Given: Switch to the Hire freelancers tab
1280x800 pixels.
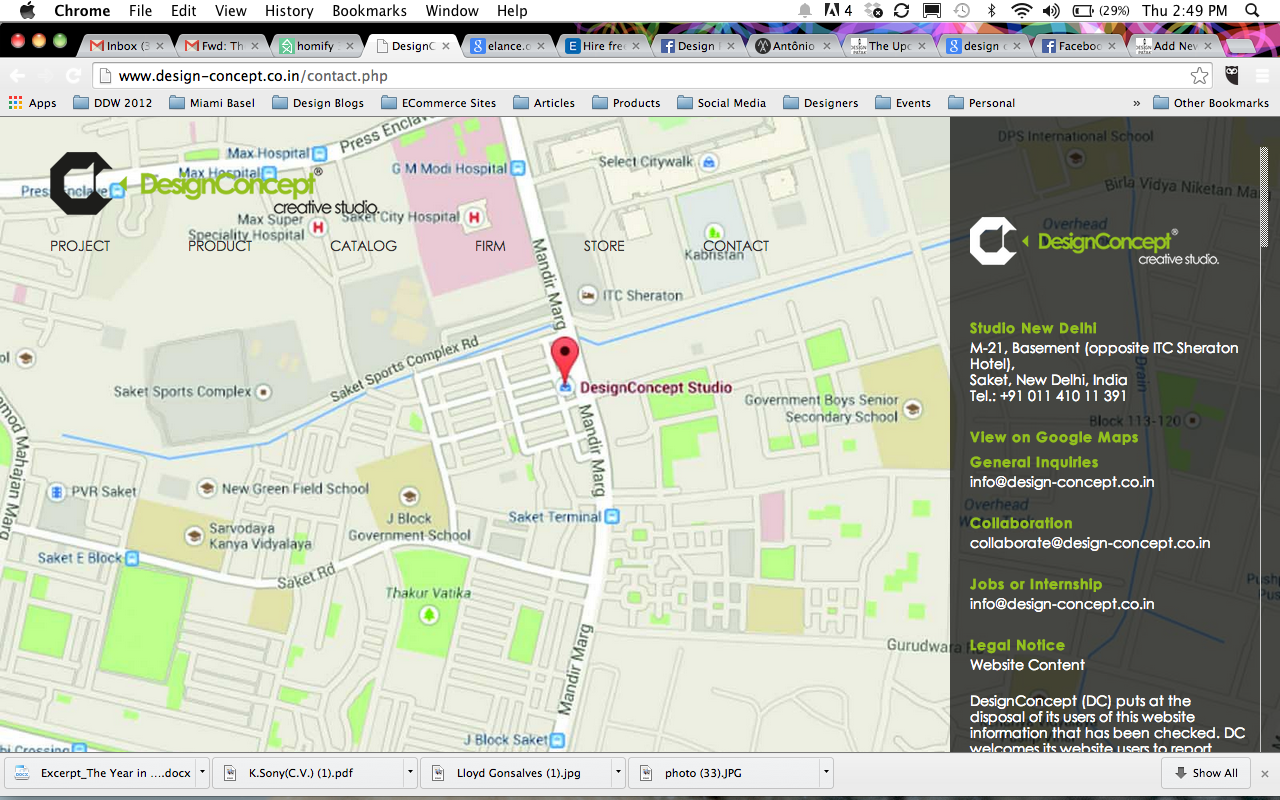Looking at the screenshot, I should coord(603,46).
